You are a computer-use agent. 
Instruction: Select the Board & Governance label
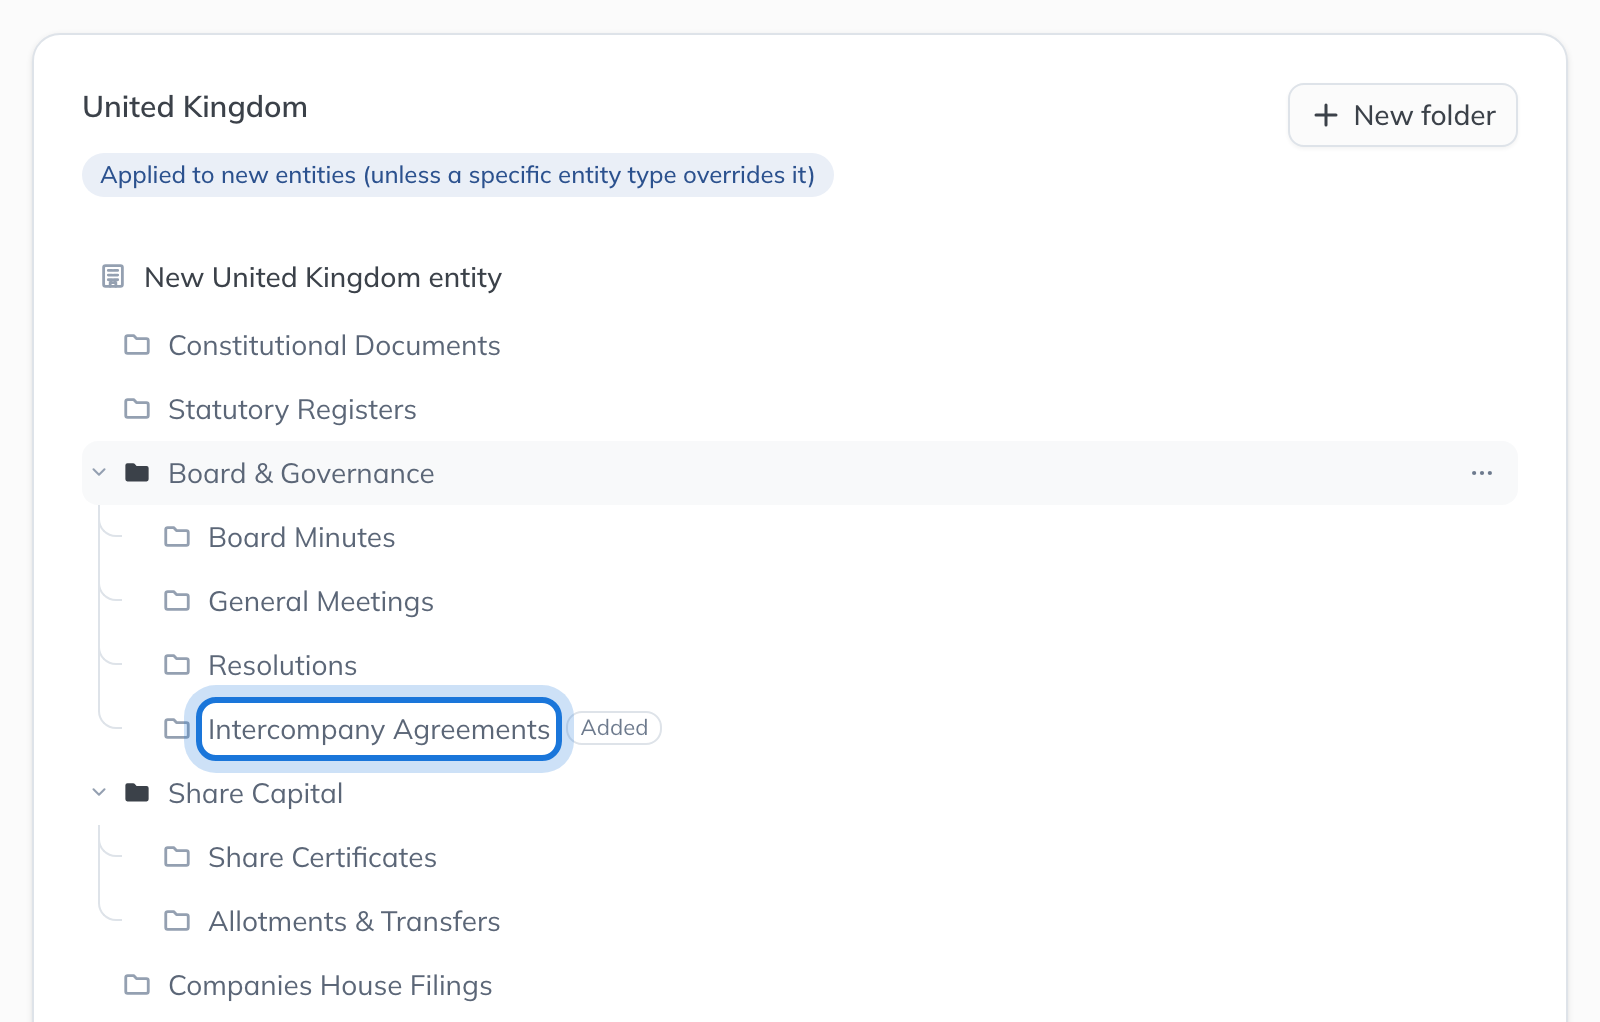tap(301, 473)
